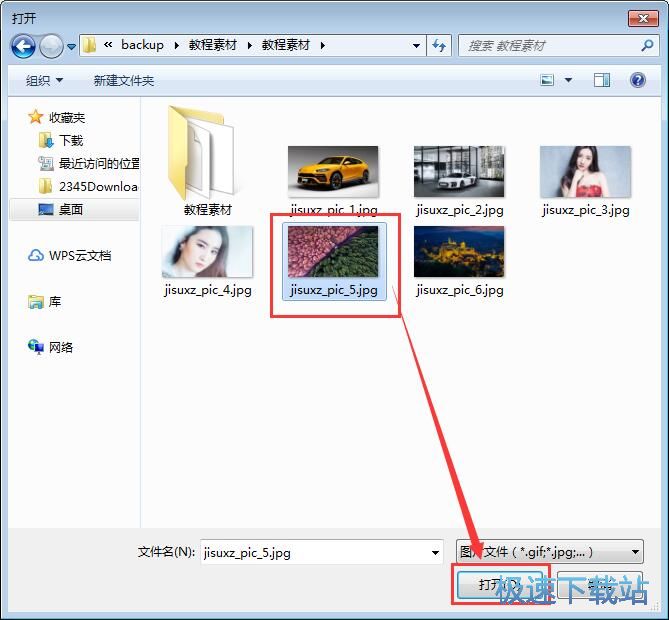Screen dimensions: 669x620
Task: Create a folder via 新建文件夹
Action: click(124, 80)
